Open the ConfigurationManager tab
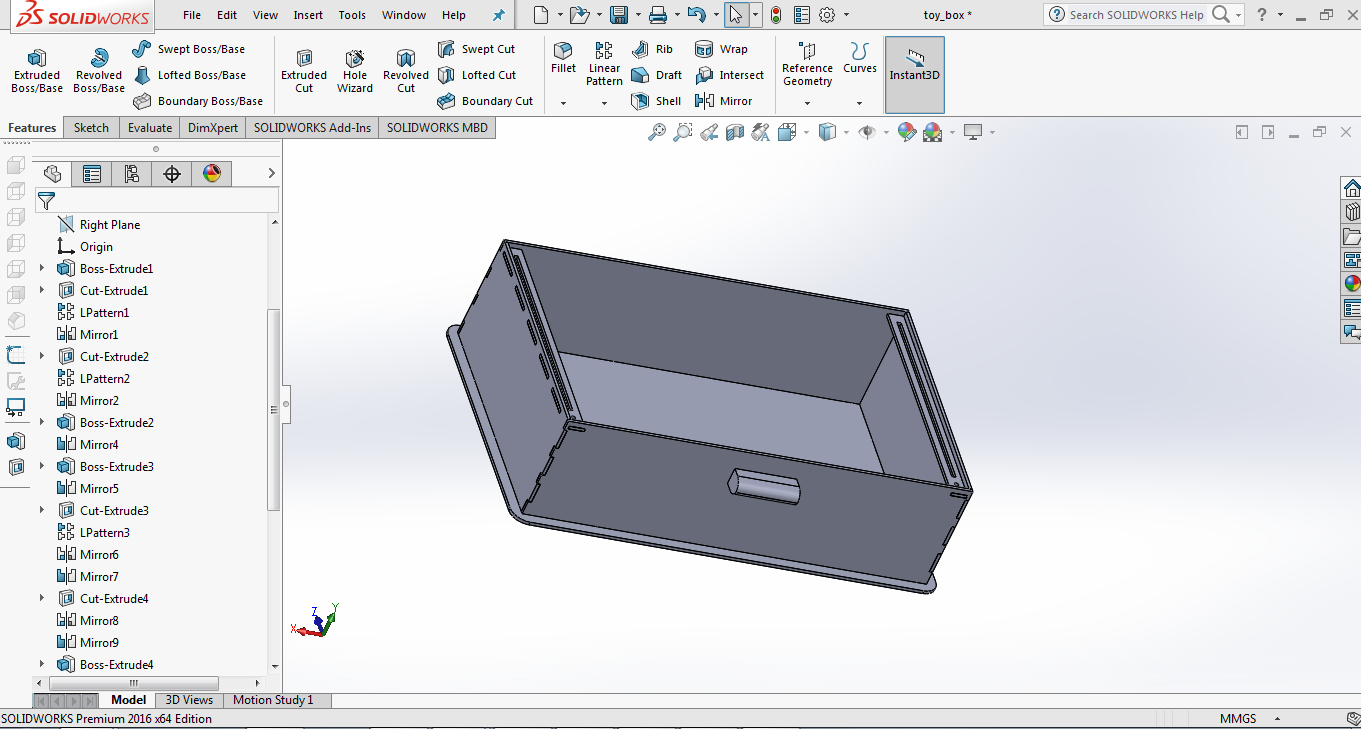1361x729 pixels. (x=132, y=174)
